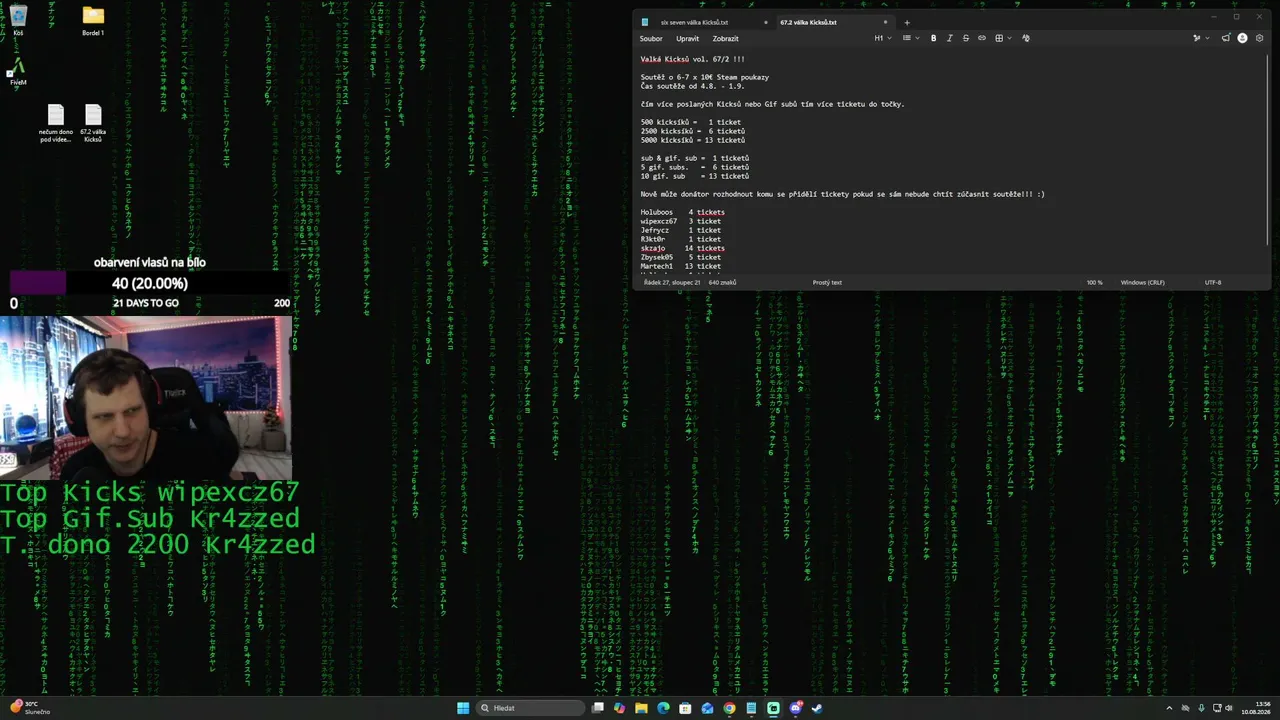Viewport: 1280px width, 720px height.
Task: Click the 5000 kicksíků = 13 ticketů line
Action: point(693,140)
